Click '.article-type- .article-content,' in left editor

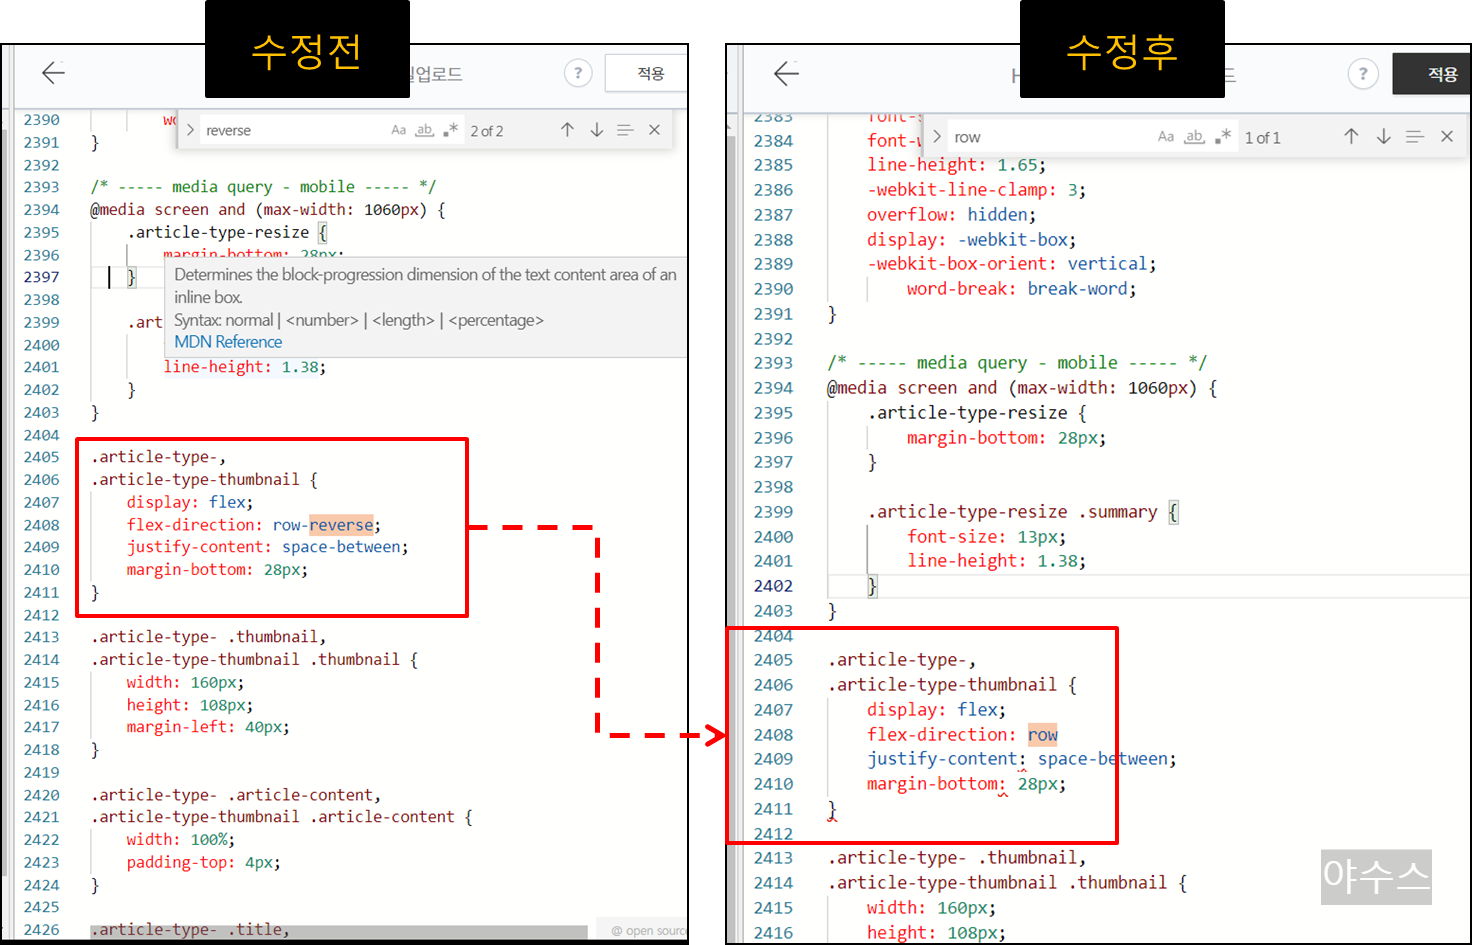click(236, 795)
